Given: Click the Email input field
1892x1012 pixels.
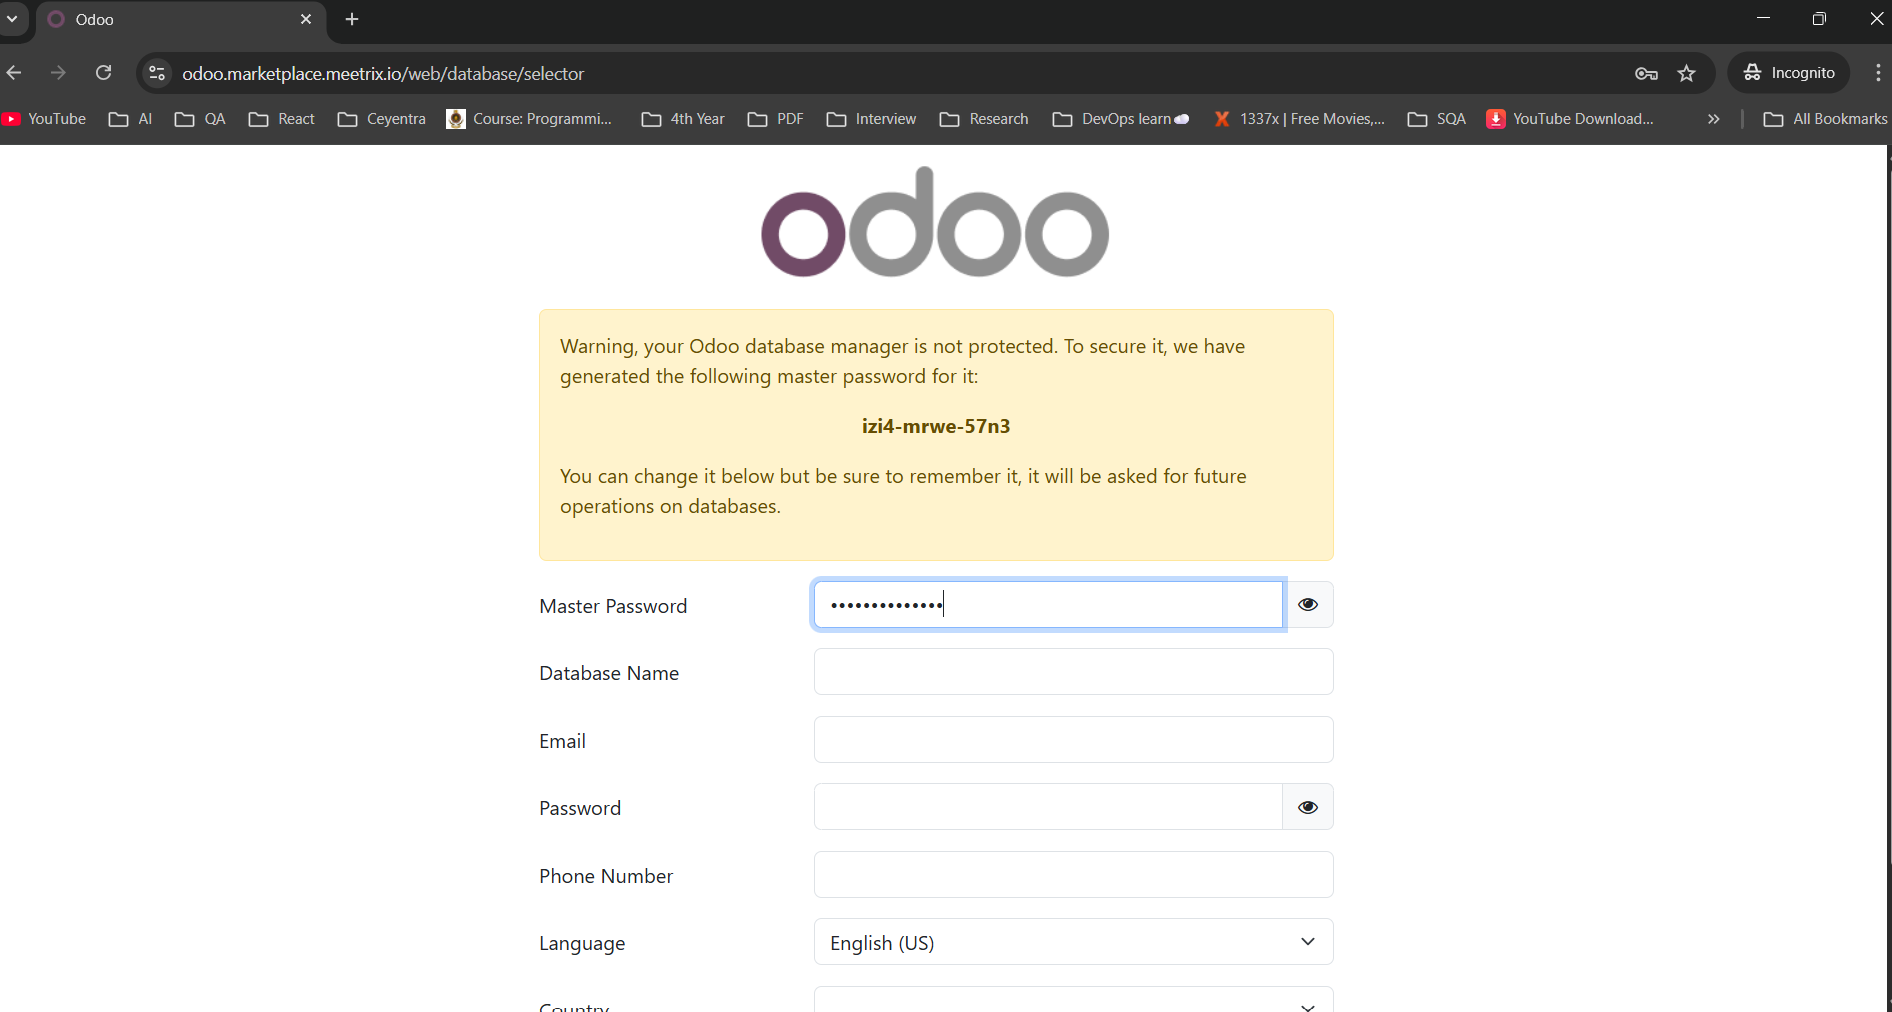Looking at the screenshot, I should pos(1072,739).
